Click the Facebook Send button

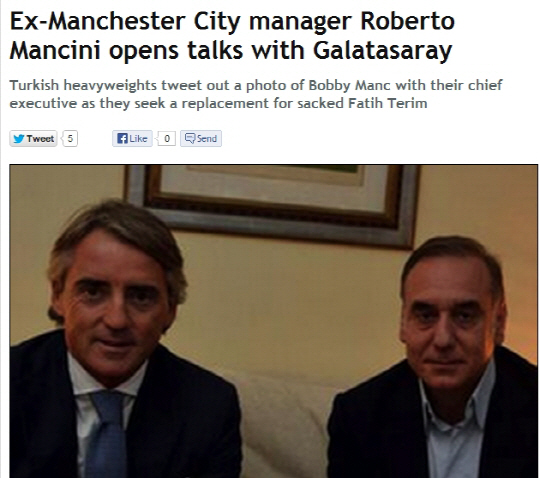(201, 139)
